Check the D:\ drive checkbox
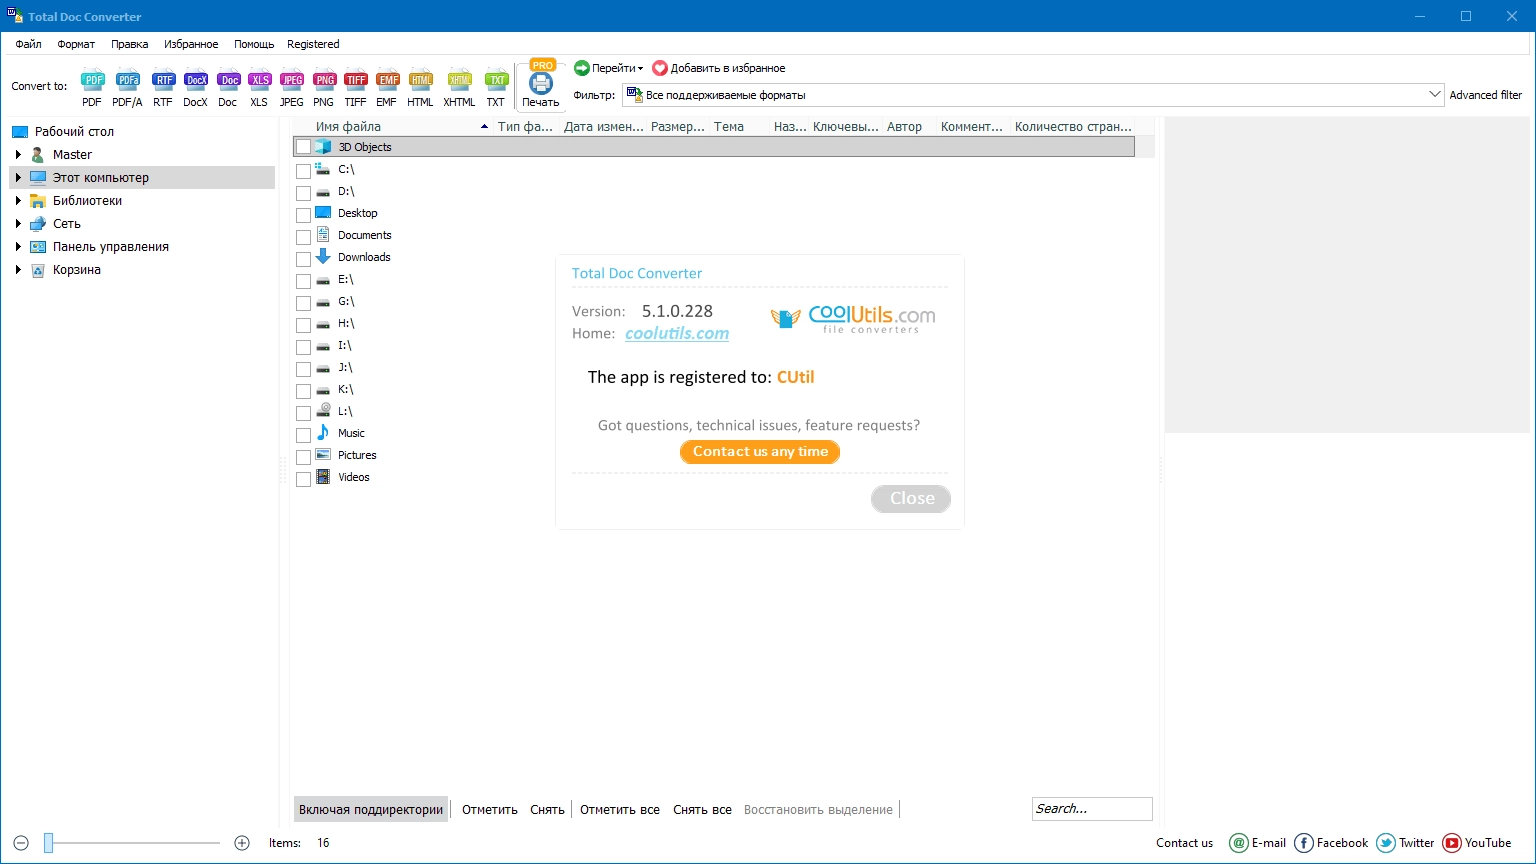Viewport: 1536px width, 864px height. pos(304,193)
